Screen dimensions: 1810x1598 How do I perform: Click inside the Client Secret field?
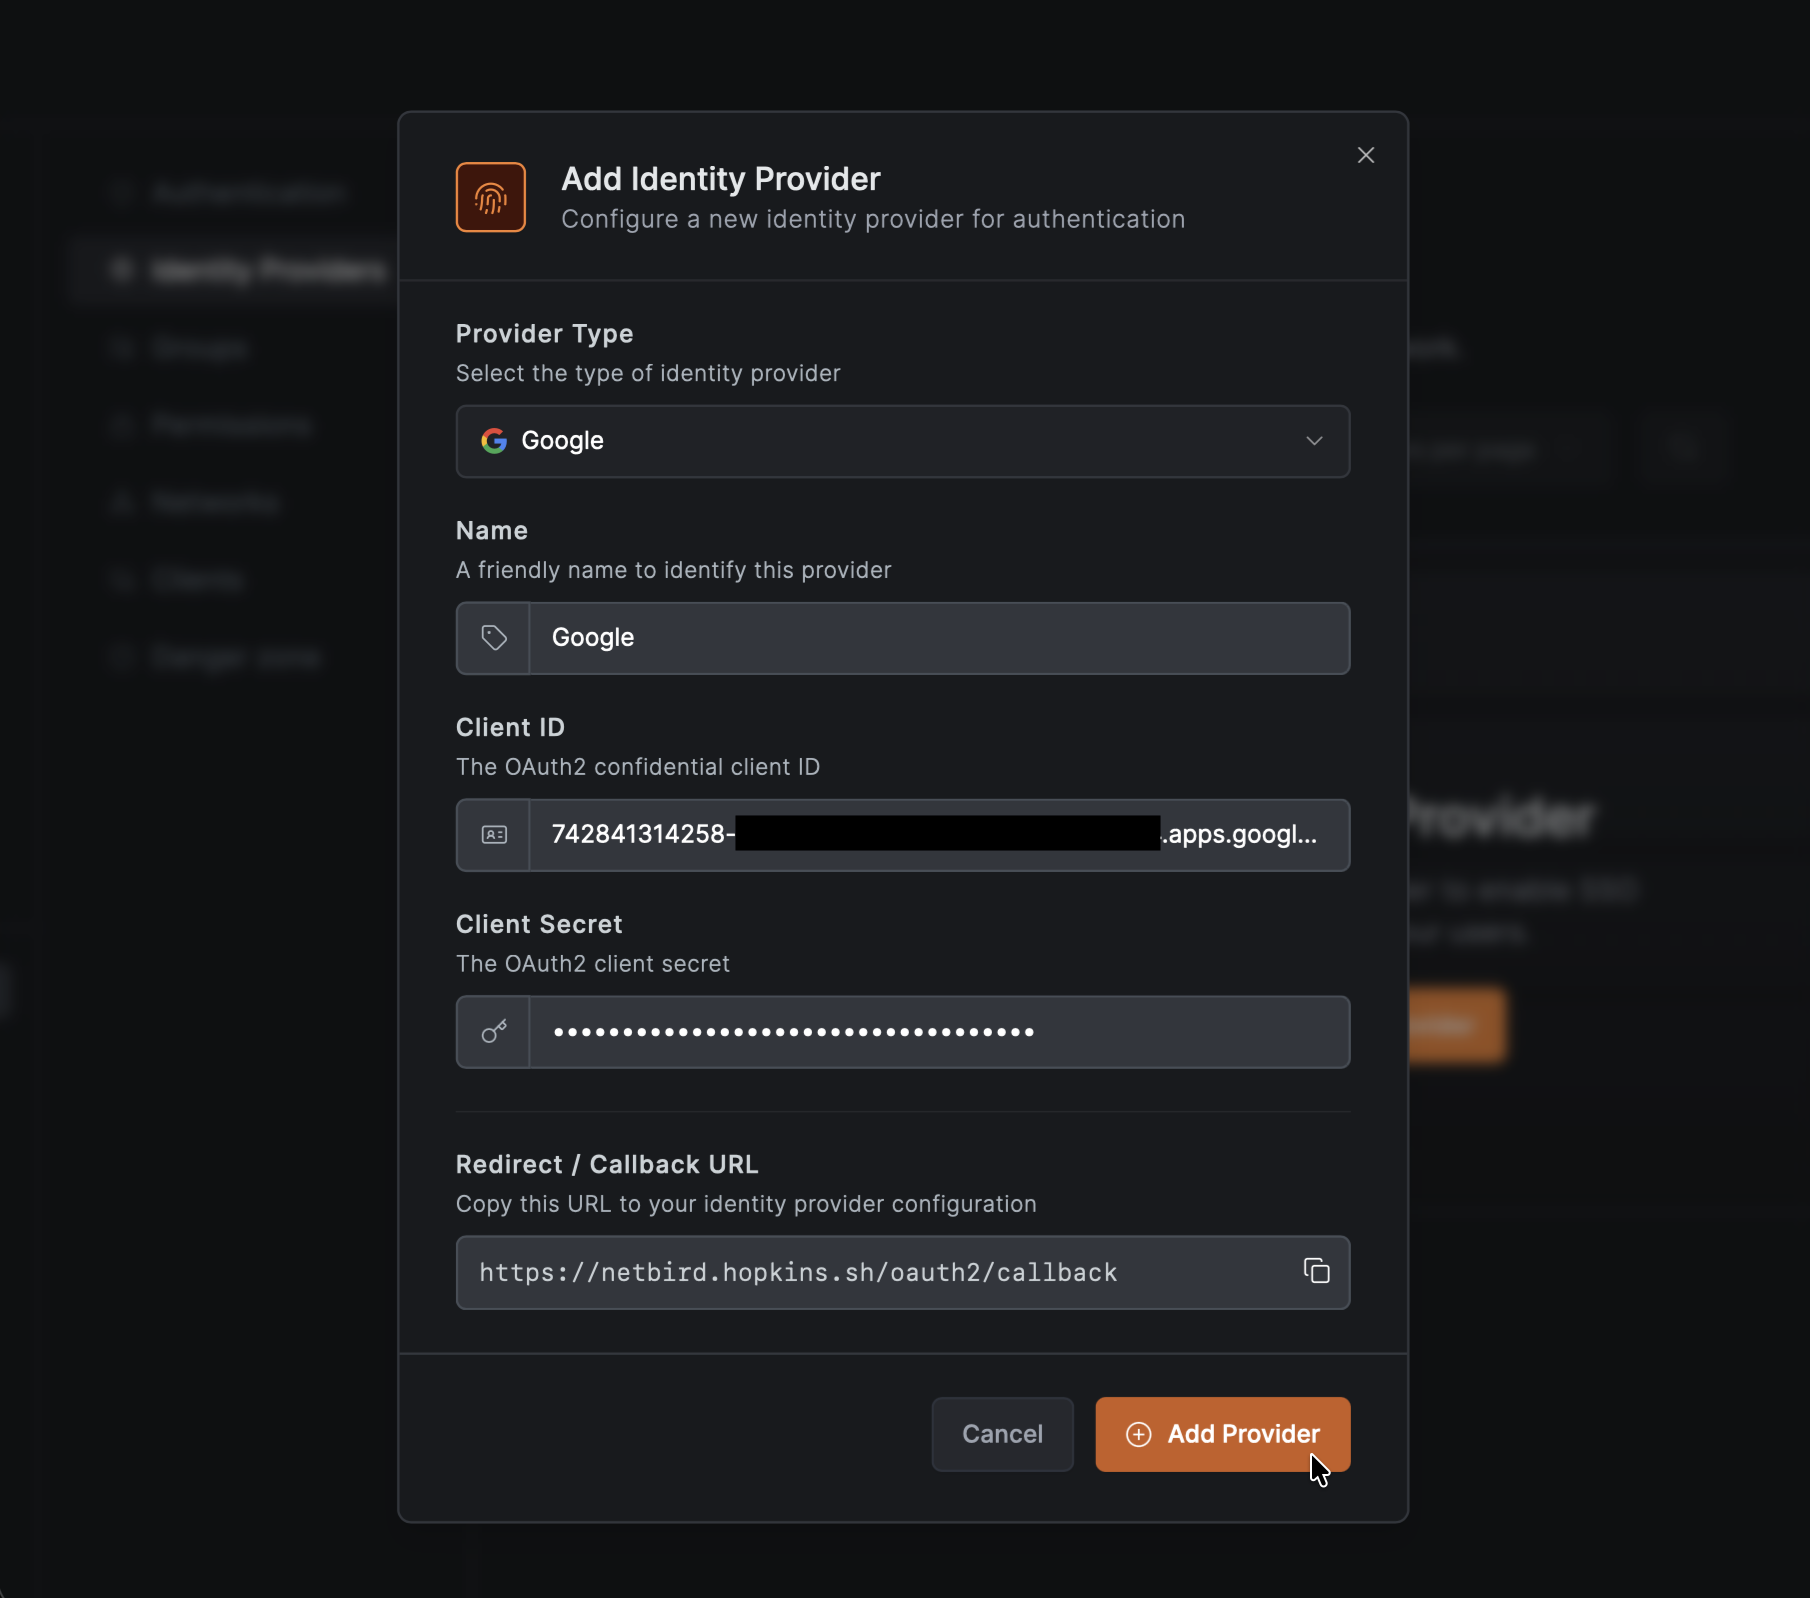pos(939,1032)
